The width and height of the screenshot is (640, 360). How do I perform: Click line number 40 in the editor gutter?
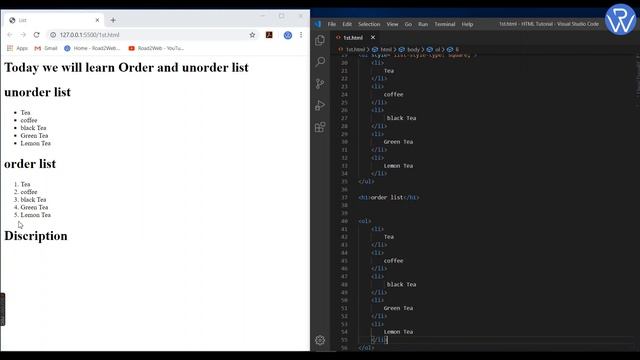click(x=344, y=221)
